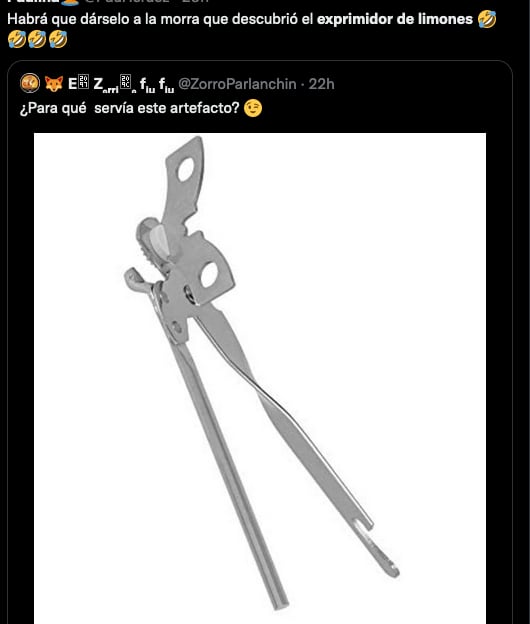Click the cut-off author handle at top
The width and height of the screenshot is (530, 624).
coord(129,2)
